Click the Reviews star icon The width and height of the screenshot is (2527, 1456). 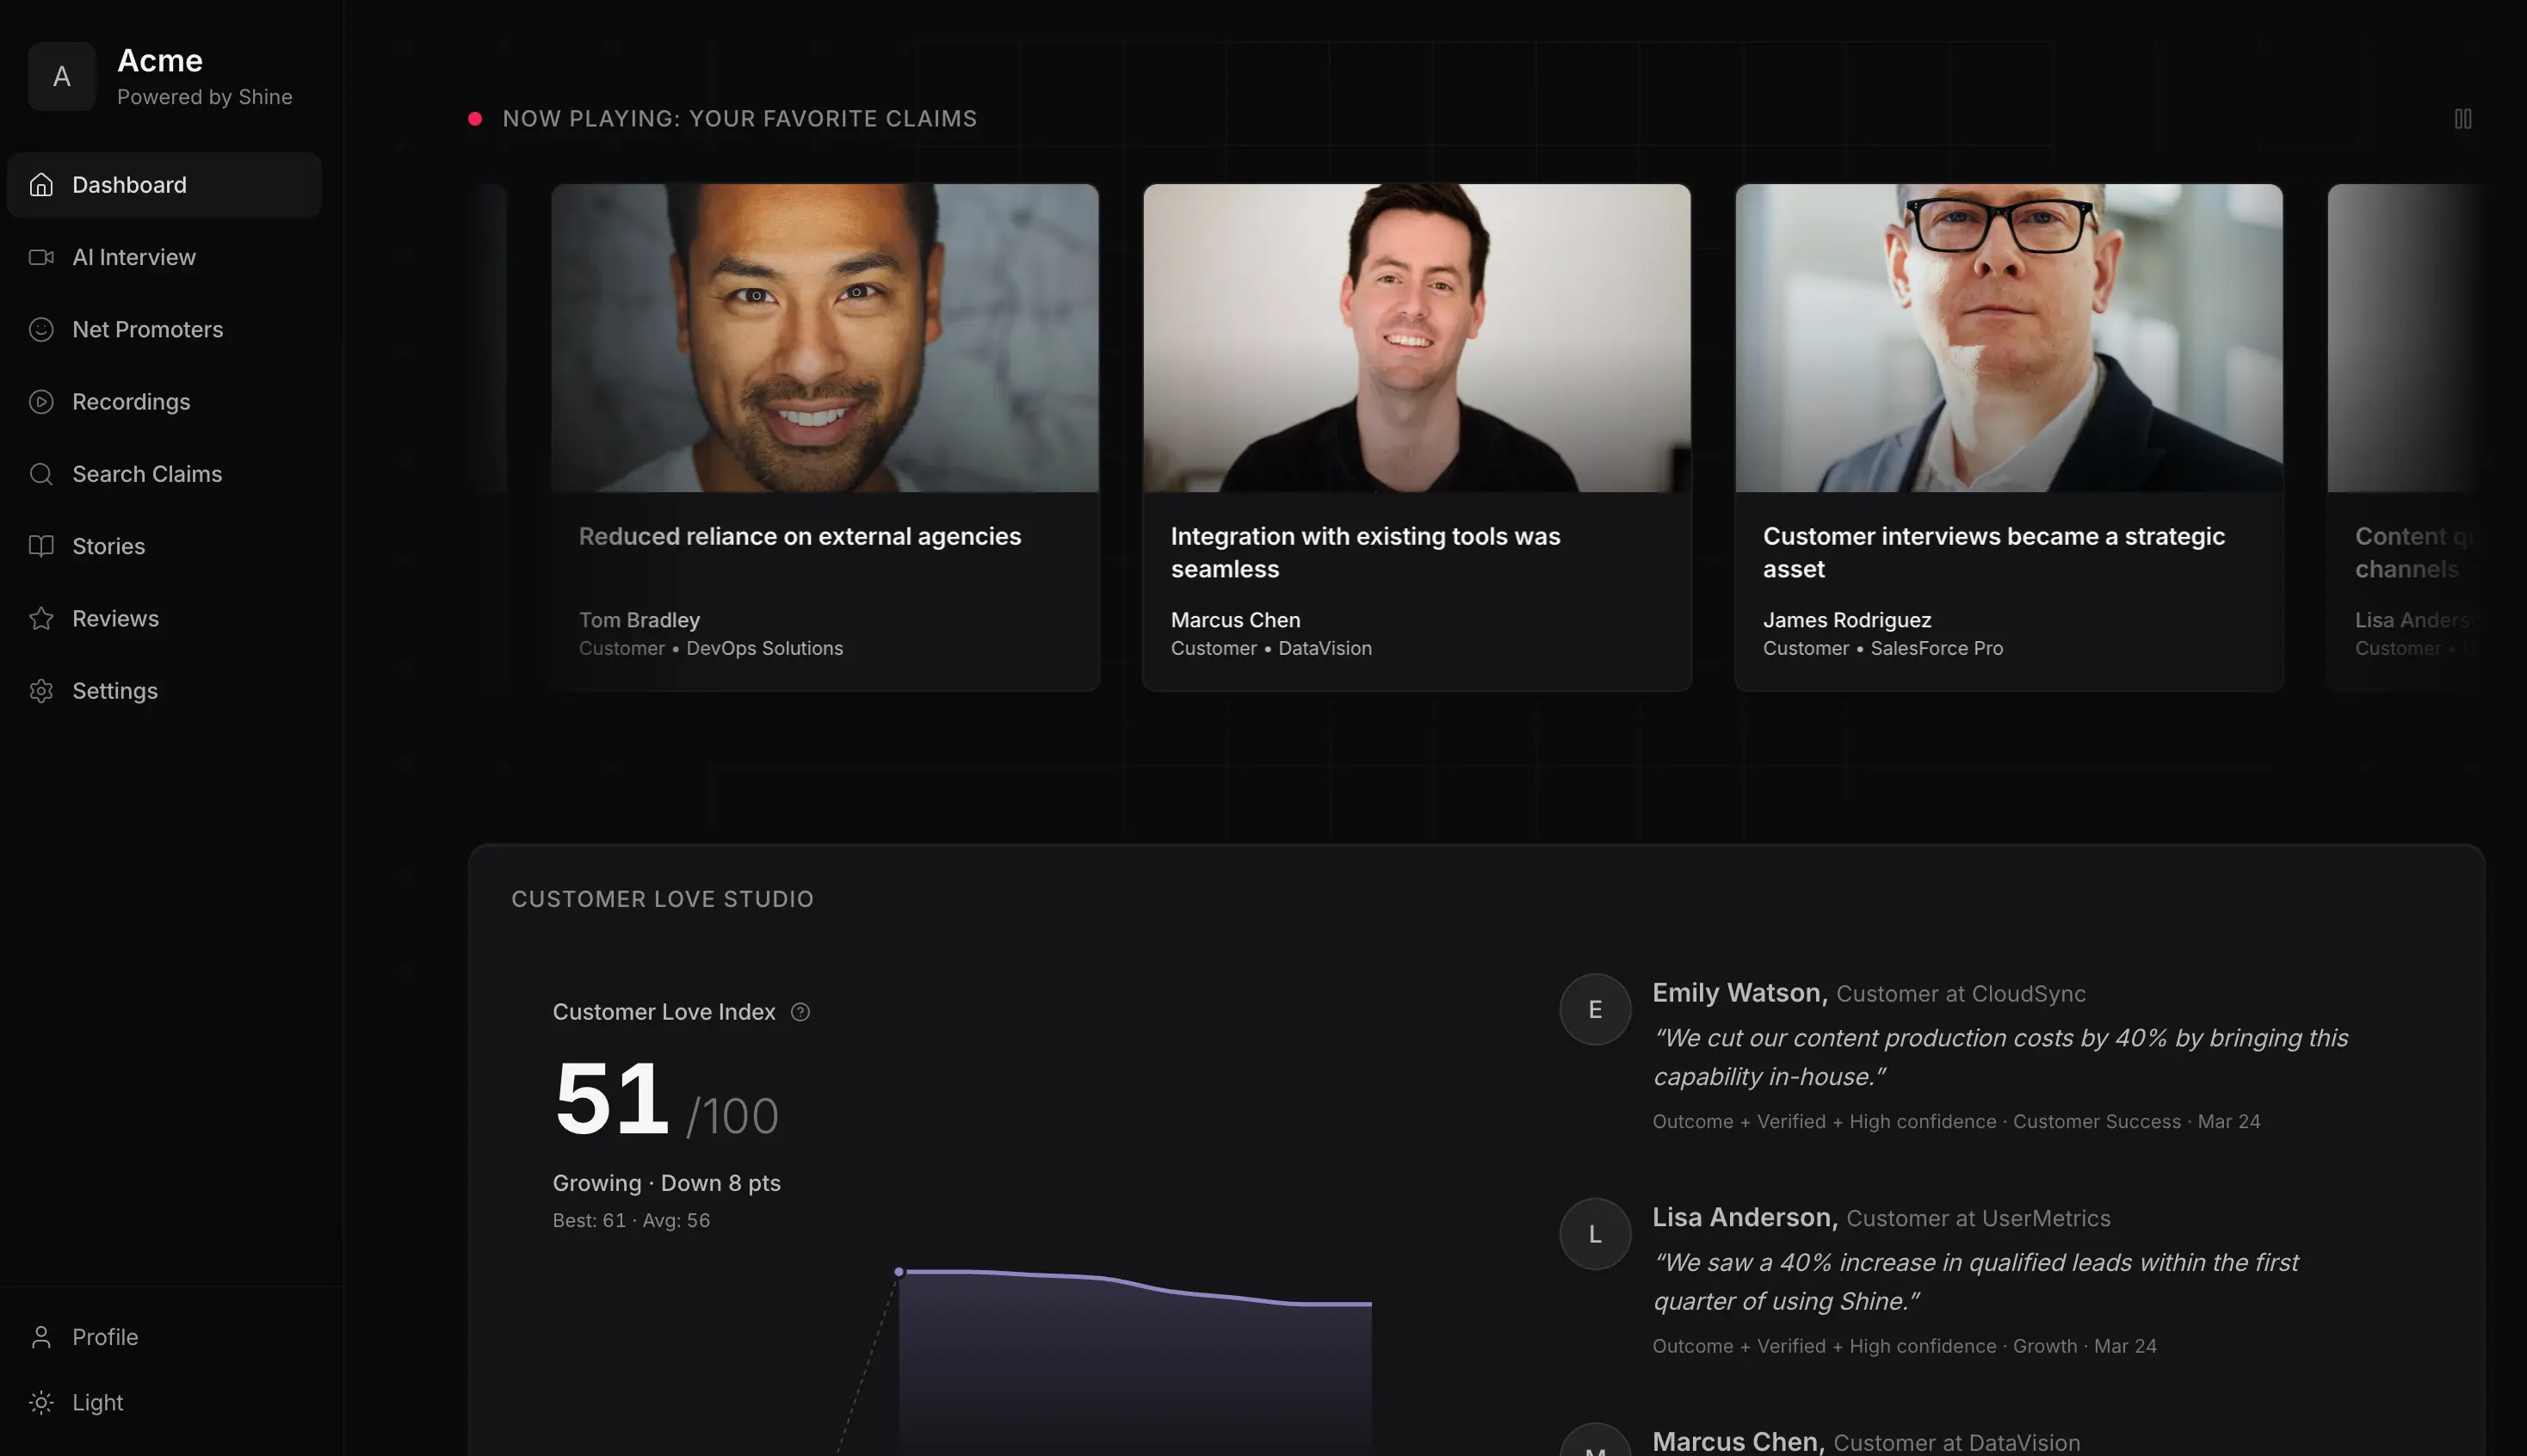click(x=41, y=618)
